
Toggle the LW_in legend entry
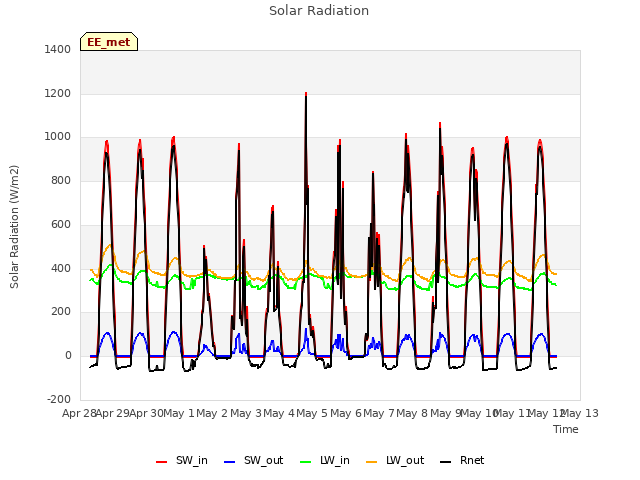pyautogui.click(x=325, y=460)
